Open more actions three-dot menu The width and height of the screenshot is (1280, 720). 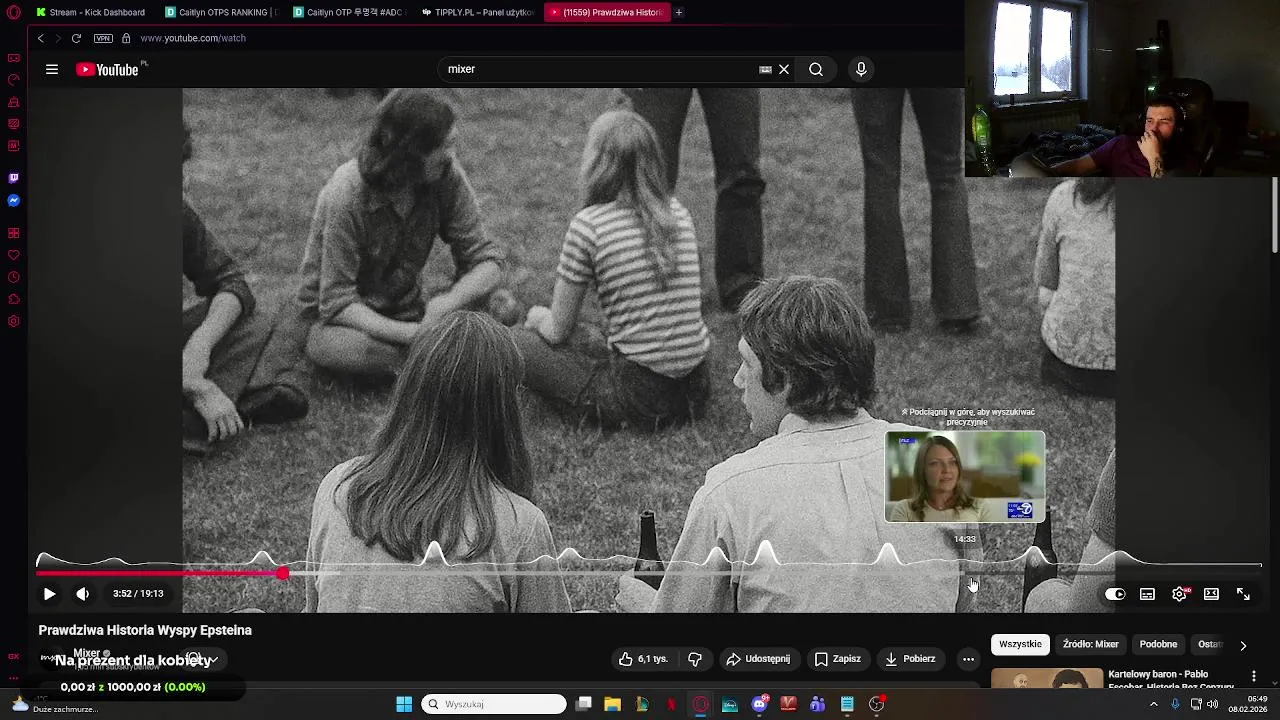(968, 659)
